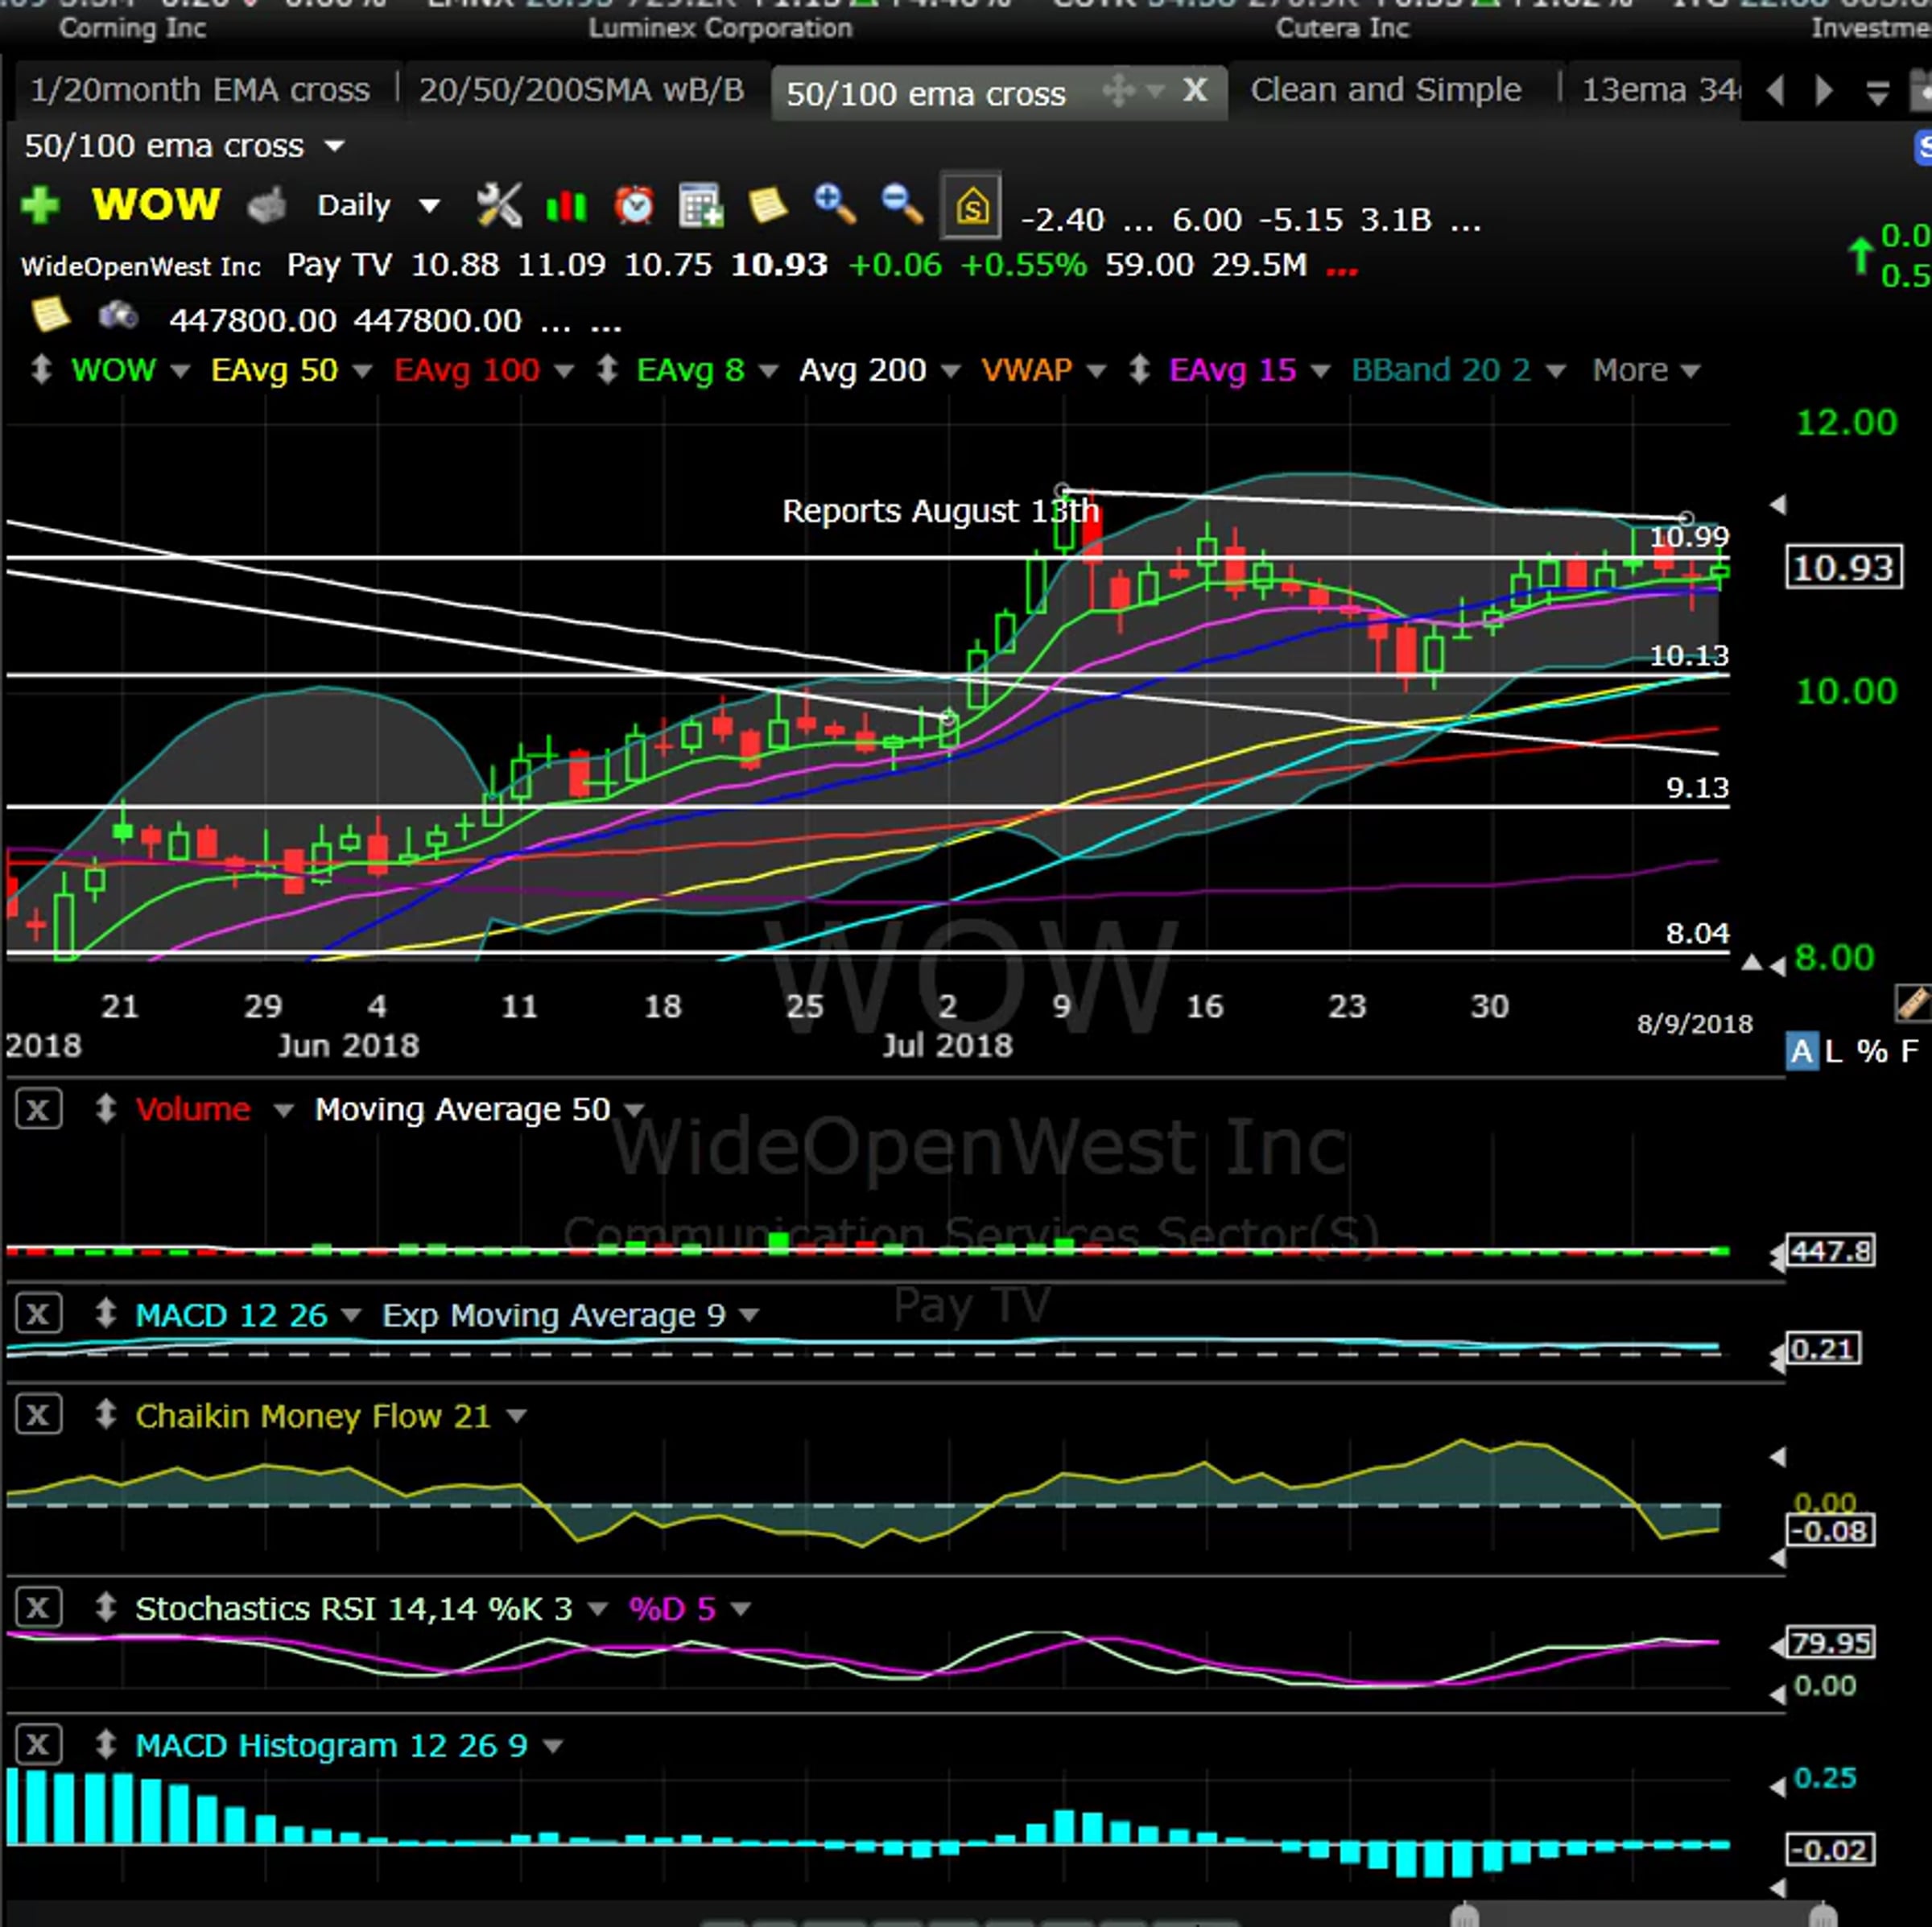
Task: Click the move icon on active tab
Action: click(1118, 91)
